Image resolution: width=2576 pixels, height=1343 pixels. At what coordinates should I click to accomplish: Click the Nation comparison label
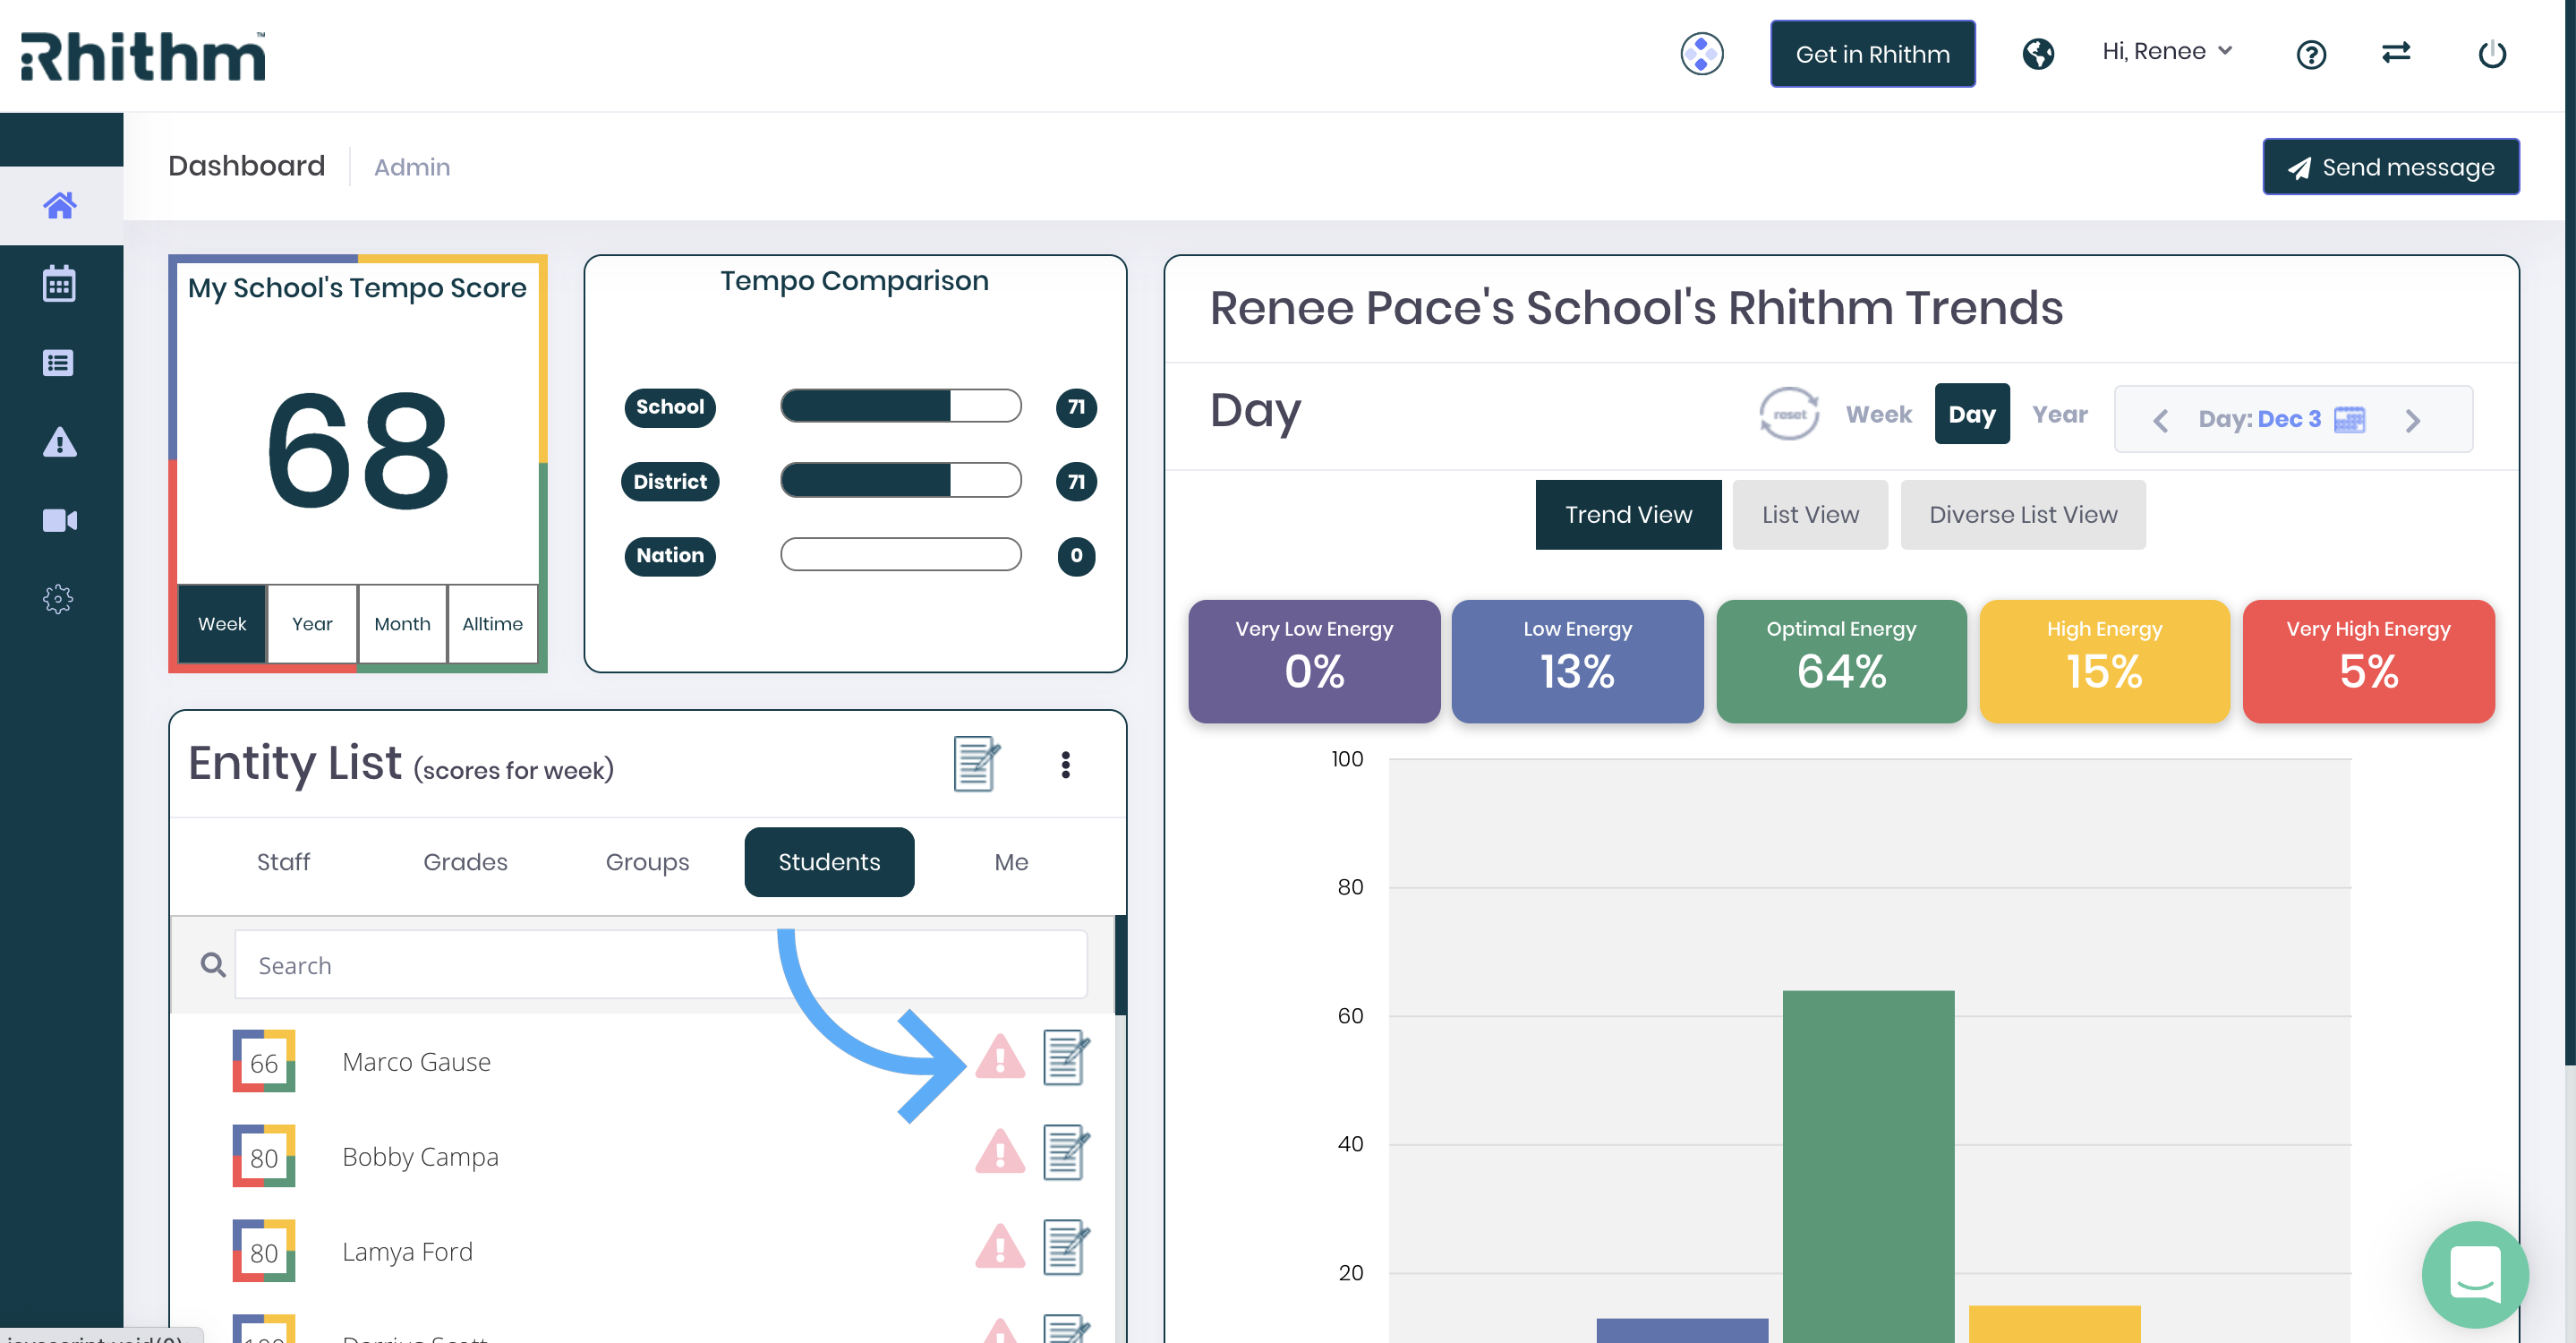click(x=670, y=556)
